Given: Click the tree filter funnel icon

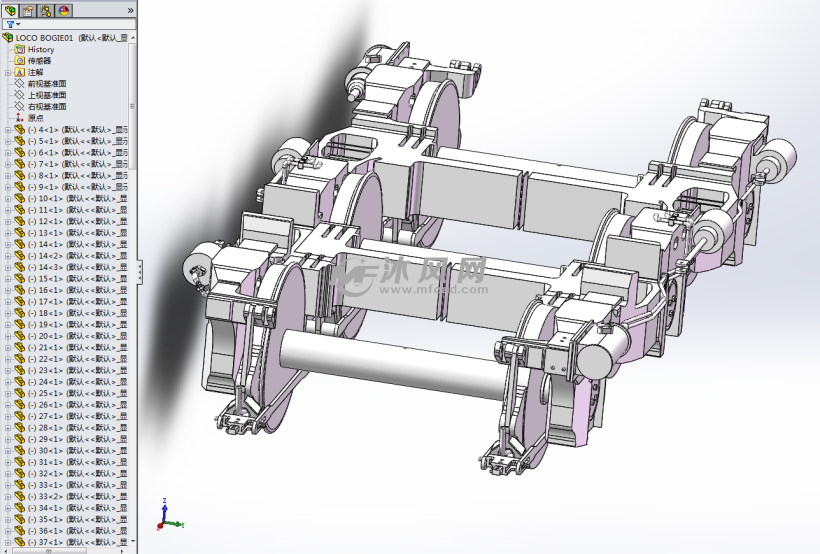Looking at the screenshot, I should coord(10,24).
